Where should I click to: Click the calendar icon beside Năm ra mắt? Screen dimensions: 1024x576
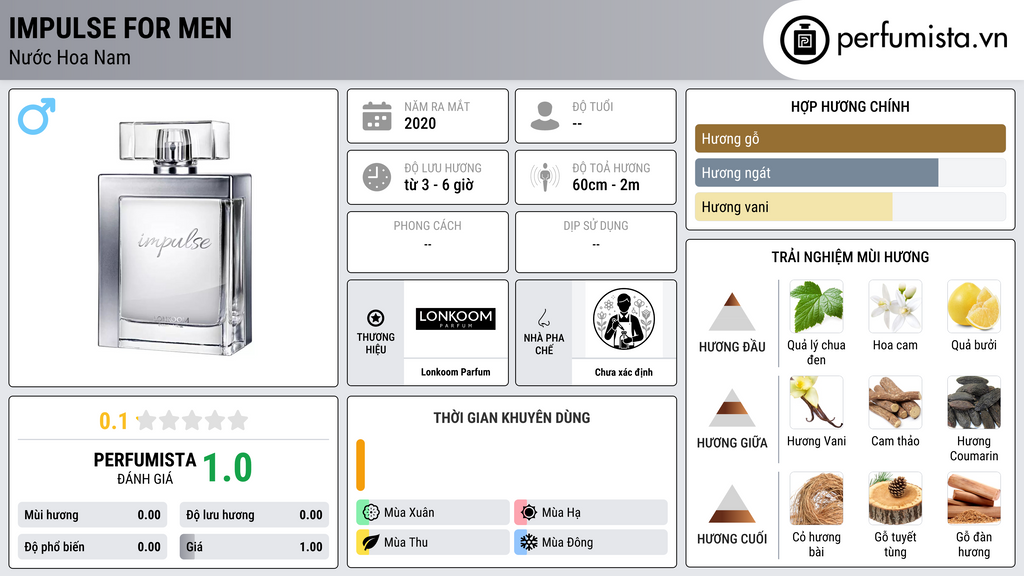pos(377,116)
